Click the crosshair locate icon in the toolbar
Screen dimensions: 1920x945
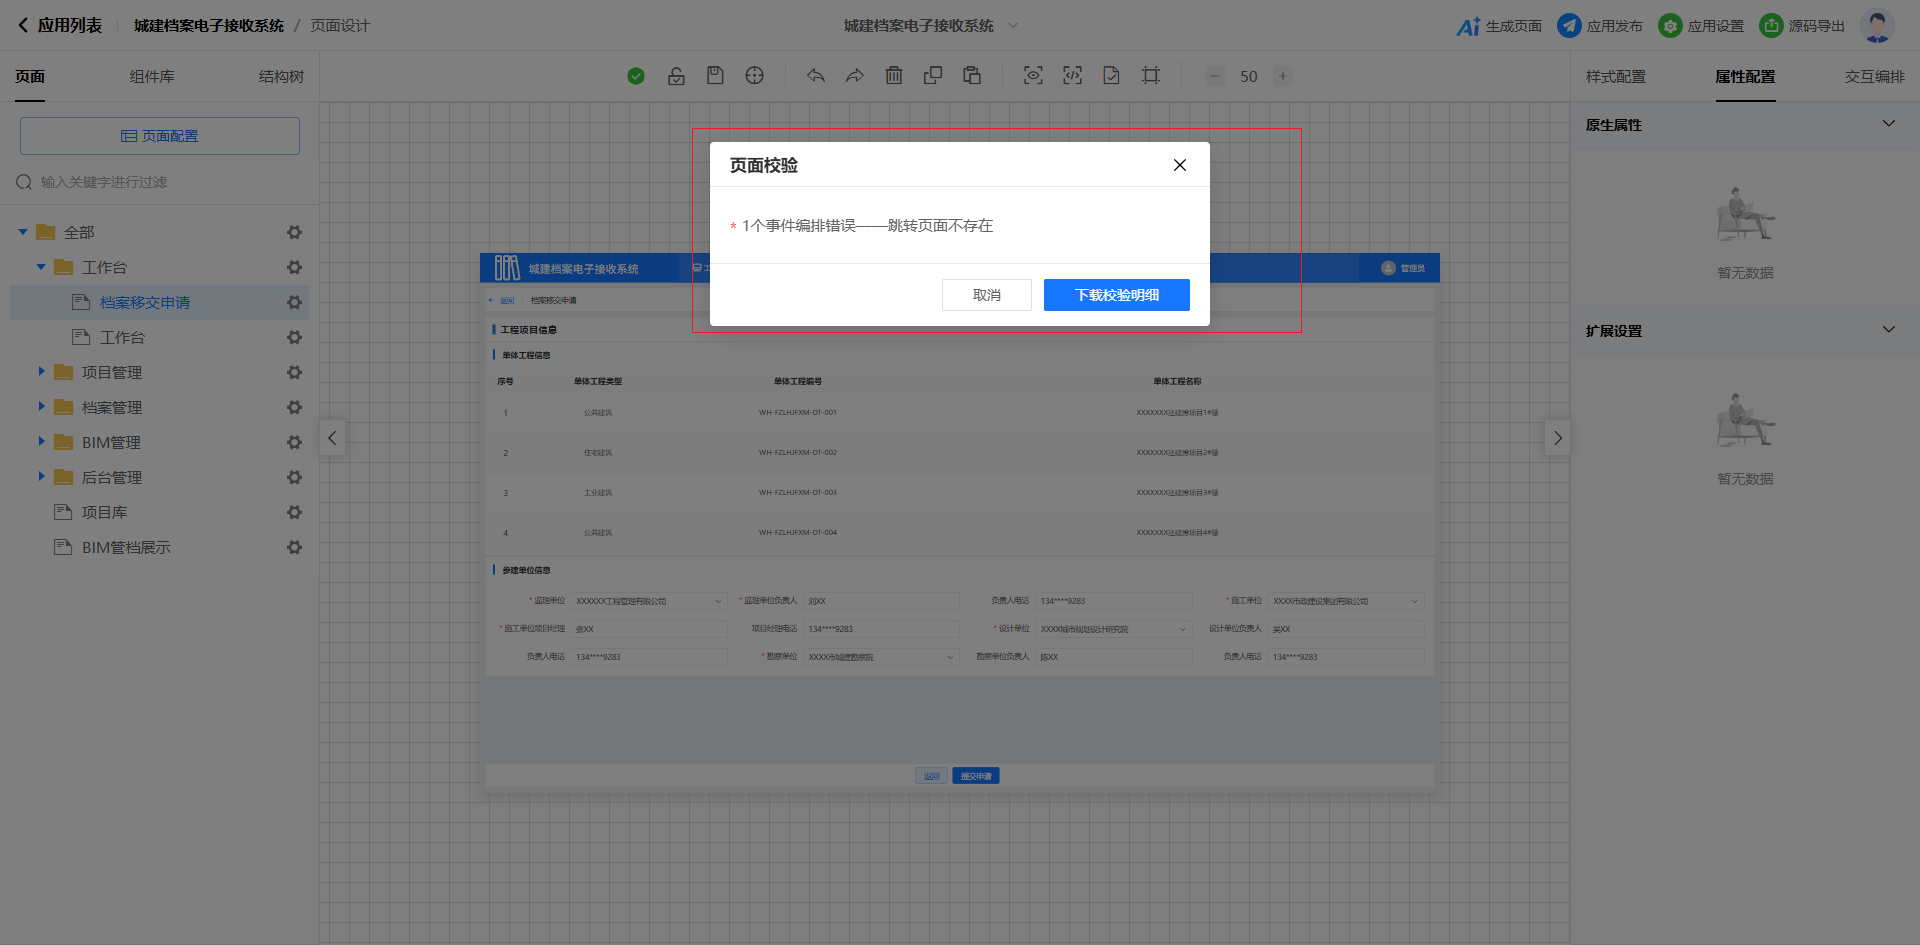pyautogui.click(x=755, y=76)
